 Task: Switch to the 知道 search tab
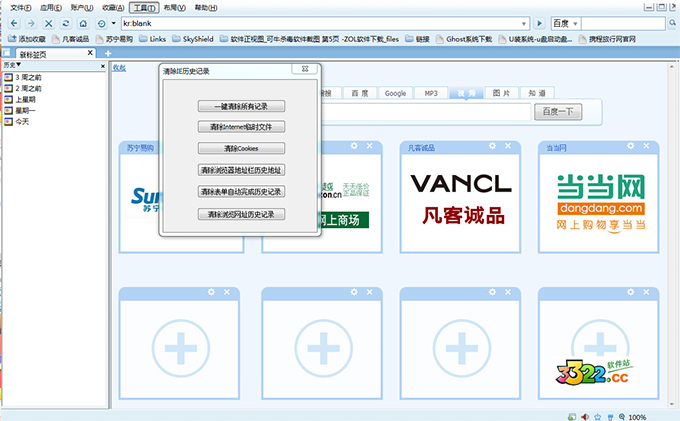tap(537, 93)
